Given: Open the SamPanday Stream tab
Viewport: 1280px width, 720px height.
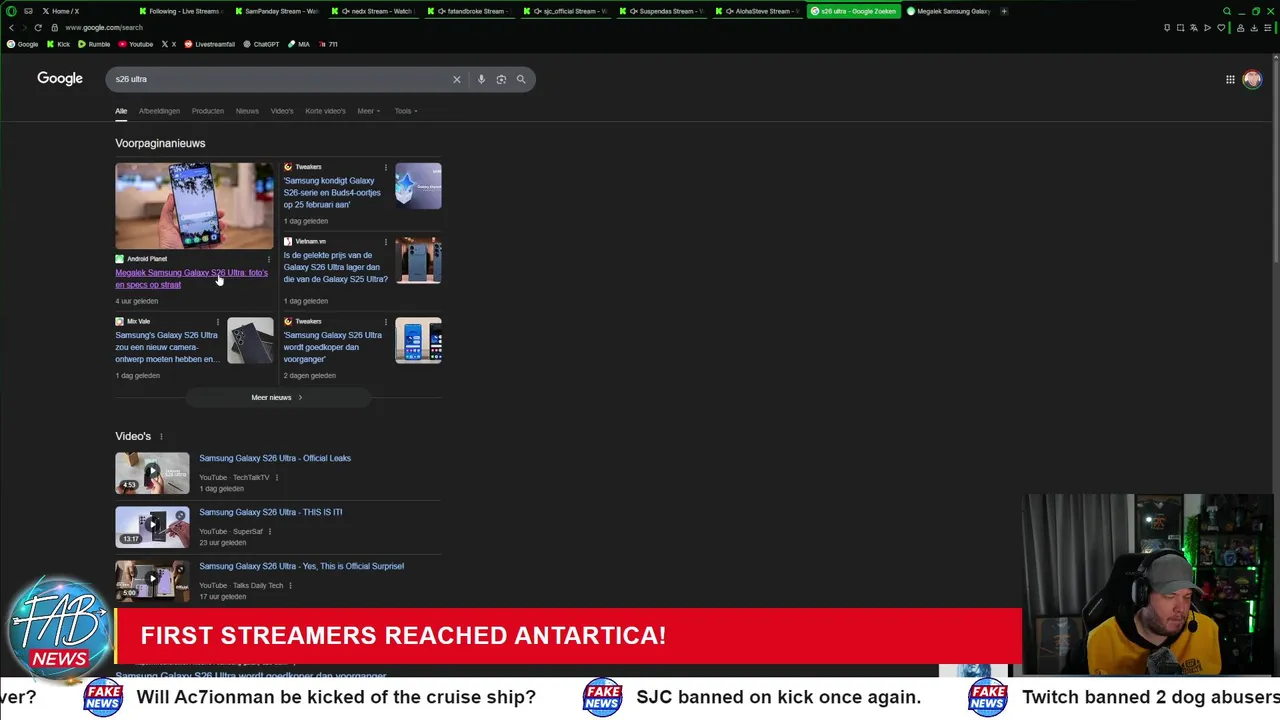Looking at the screenshot, I should pos(278,11).
